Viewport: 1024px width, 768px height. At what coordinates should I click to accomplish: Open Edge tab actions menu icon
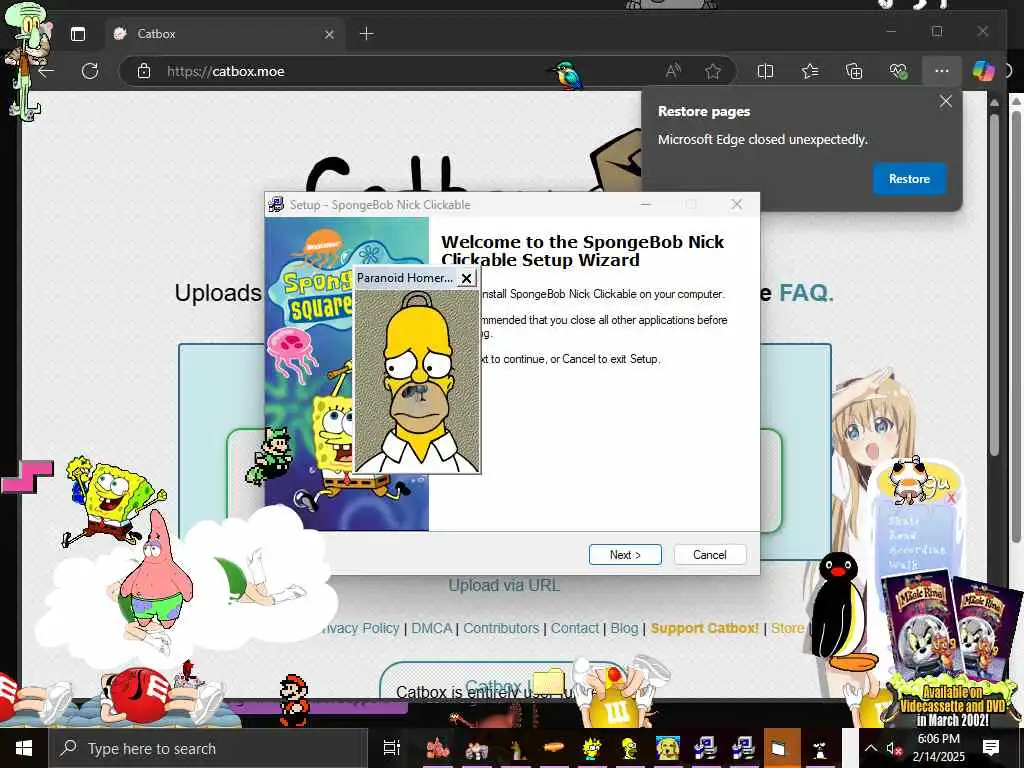(78, 34)
